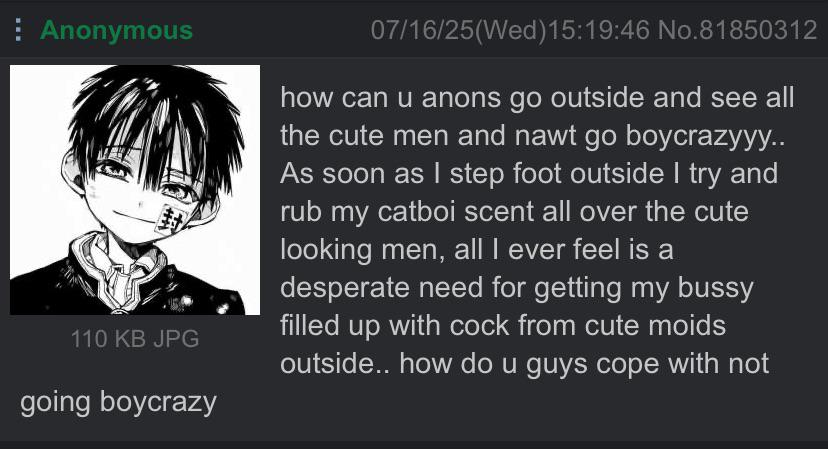Click the No. permalink before the post number
This screenshot has width=828, height=449.
tap(678, 30)
